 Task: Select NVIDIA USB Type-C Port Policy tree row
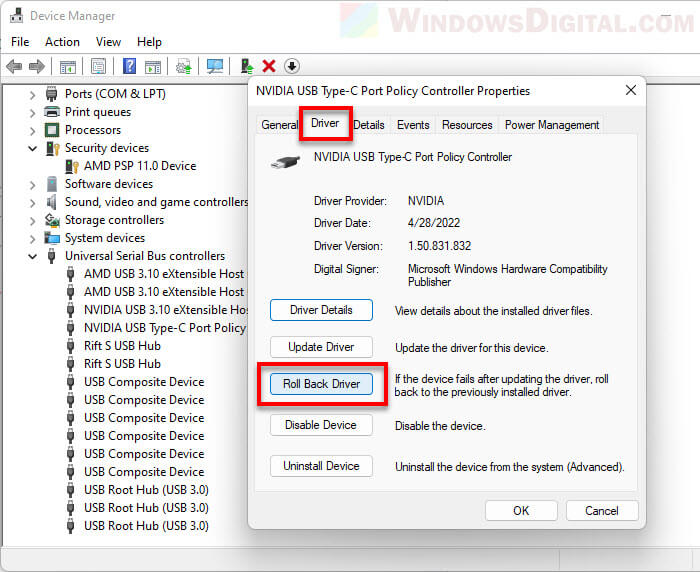point(156,328)
